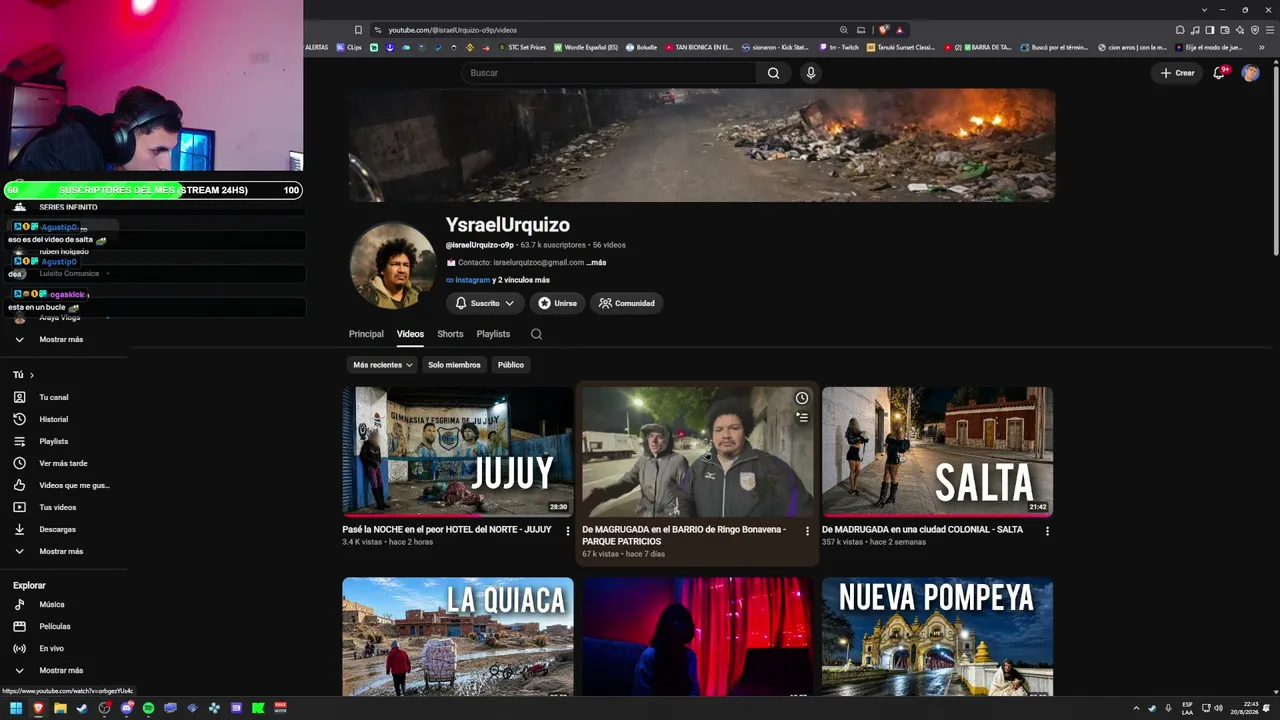Screen dimensions: 1280x720
Task: Open options menu for PARQUE PATRICIOS video
Action: (808, 531)
